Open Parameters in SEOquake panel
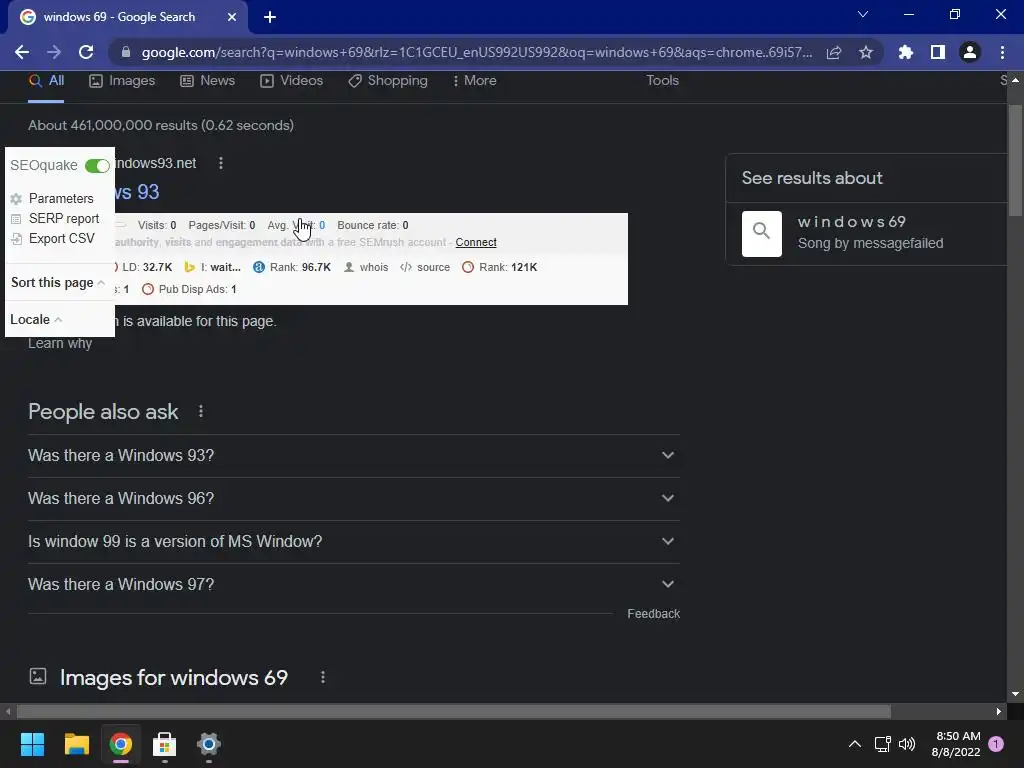 (61, 199)
